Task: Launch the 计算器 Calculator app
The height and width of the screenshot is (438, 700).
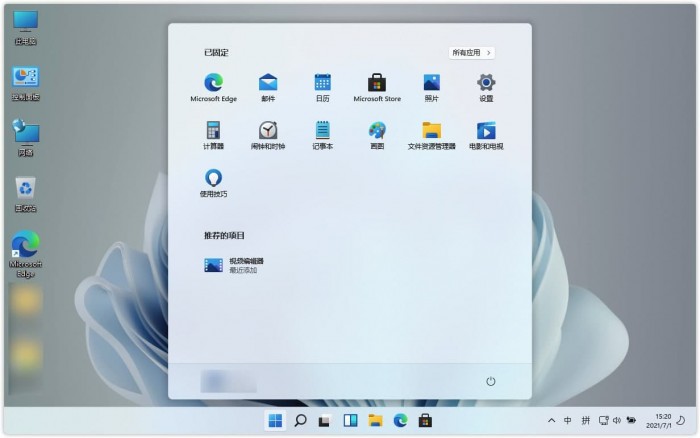Action: coord(213,135)
